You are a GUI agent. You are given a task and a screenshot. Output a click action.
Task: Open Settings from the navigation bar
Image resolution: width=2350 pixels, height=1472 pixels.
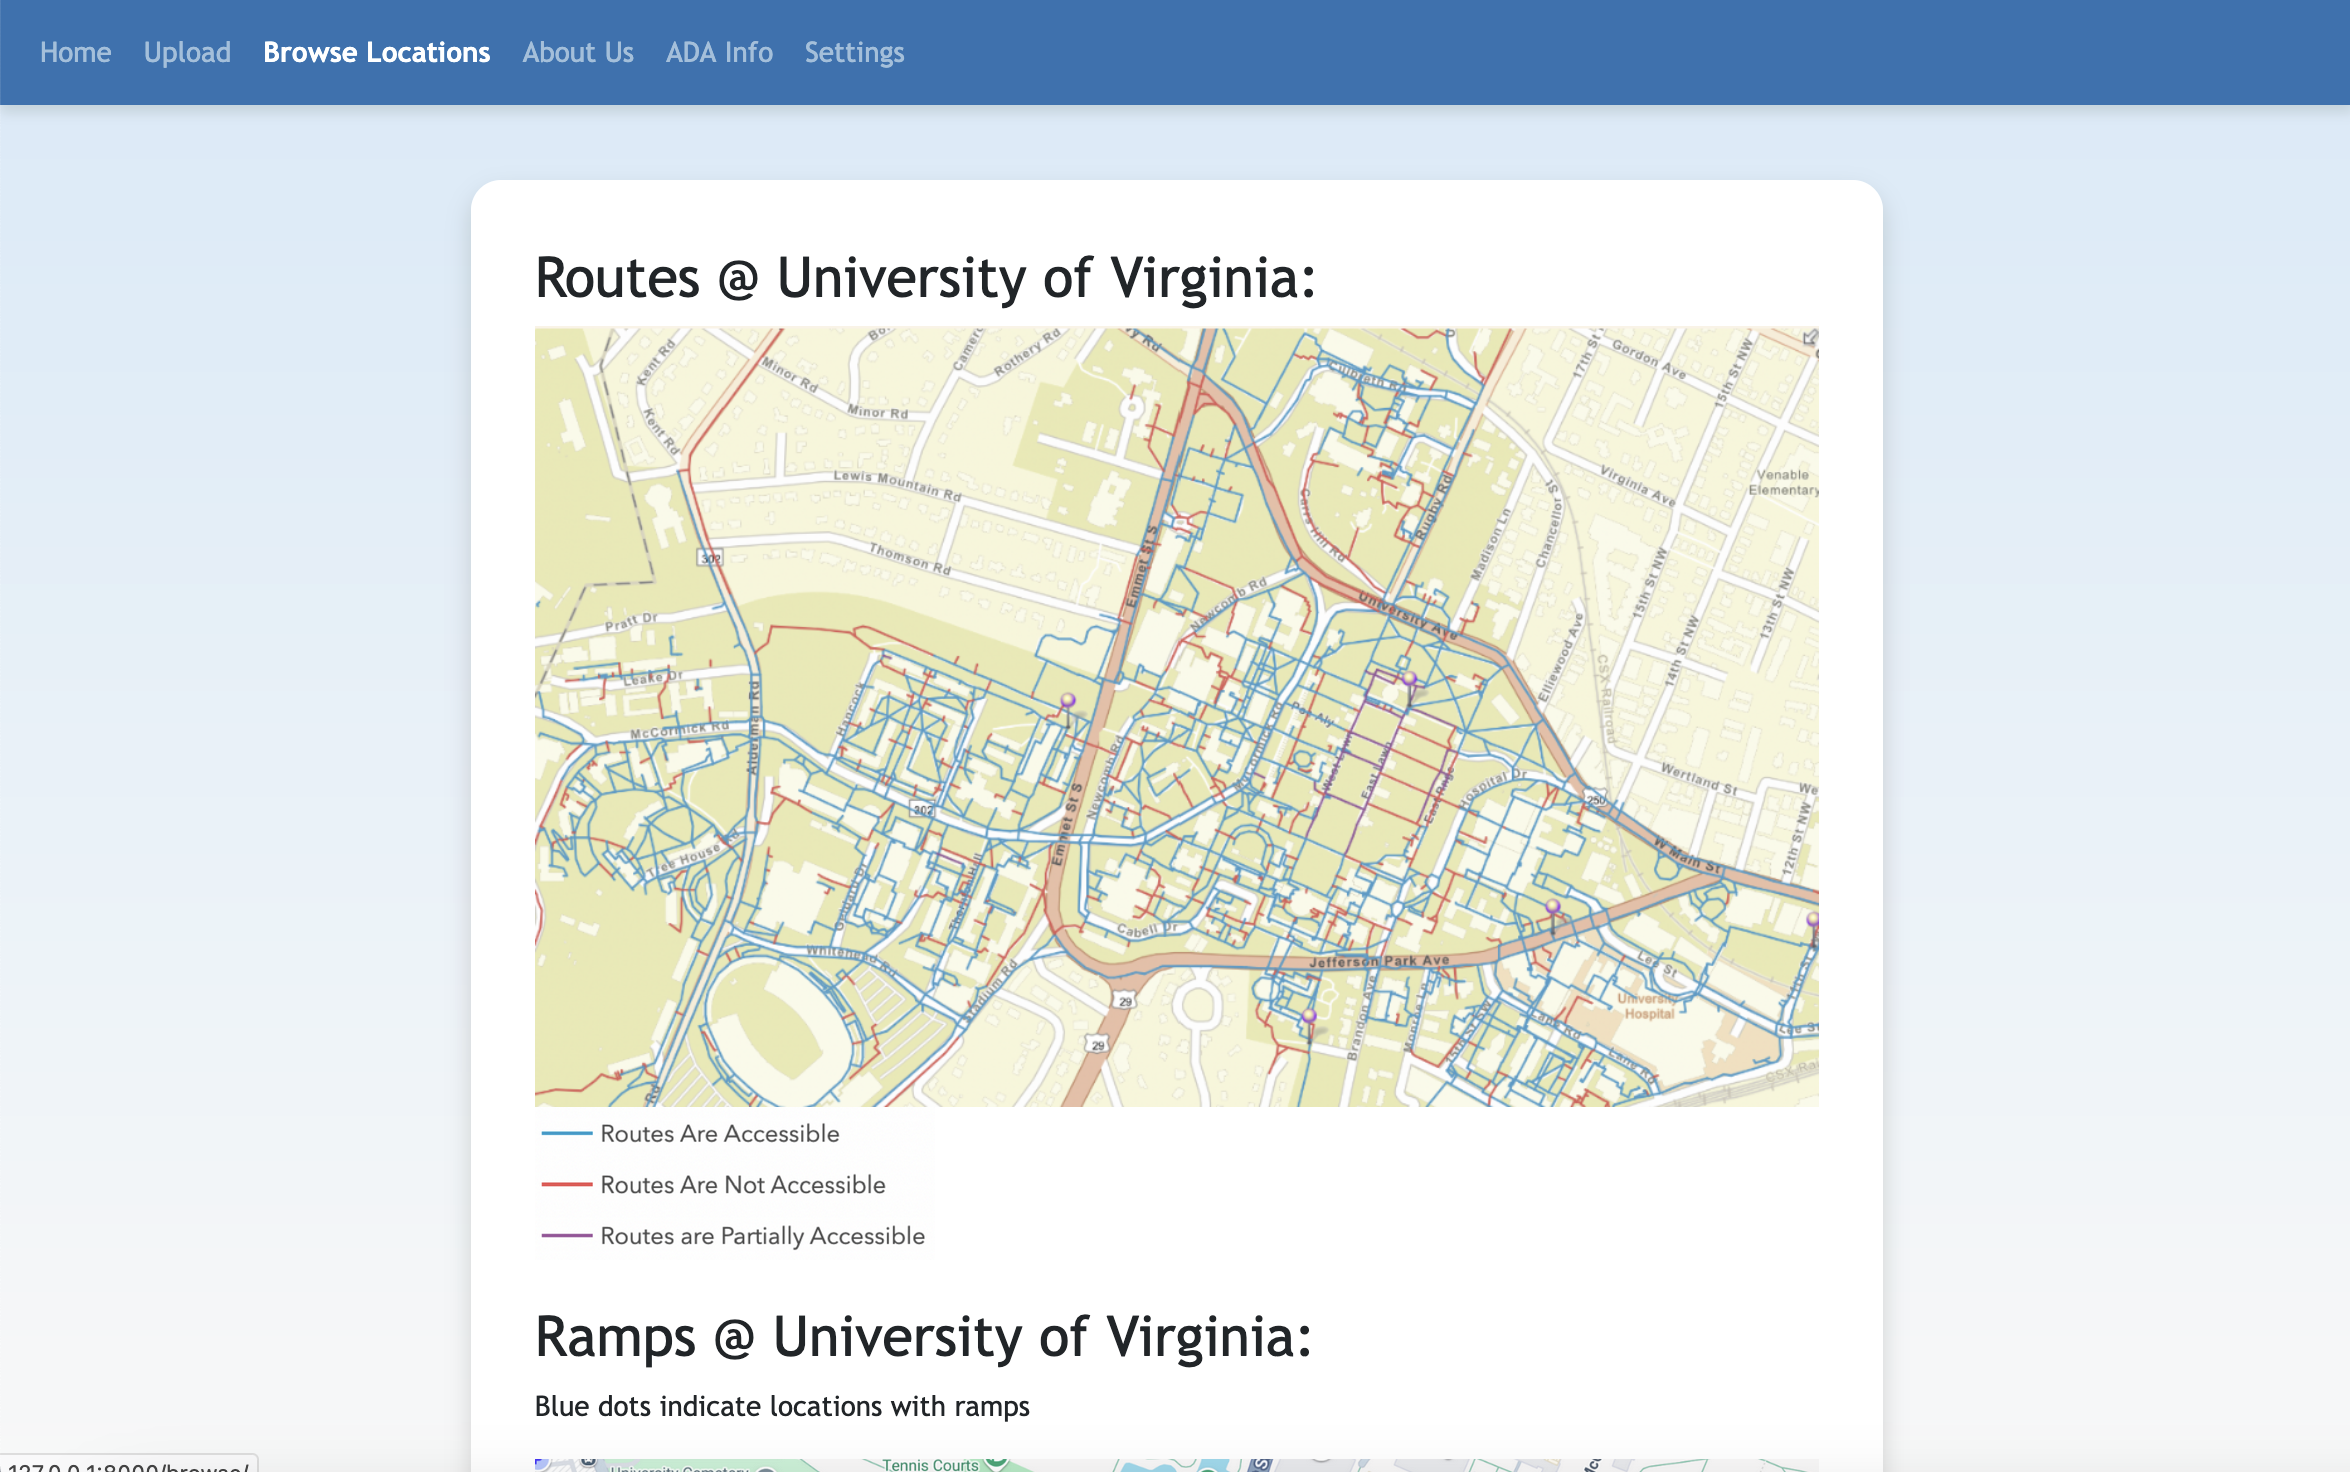point(854,52)
